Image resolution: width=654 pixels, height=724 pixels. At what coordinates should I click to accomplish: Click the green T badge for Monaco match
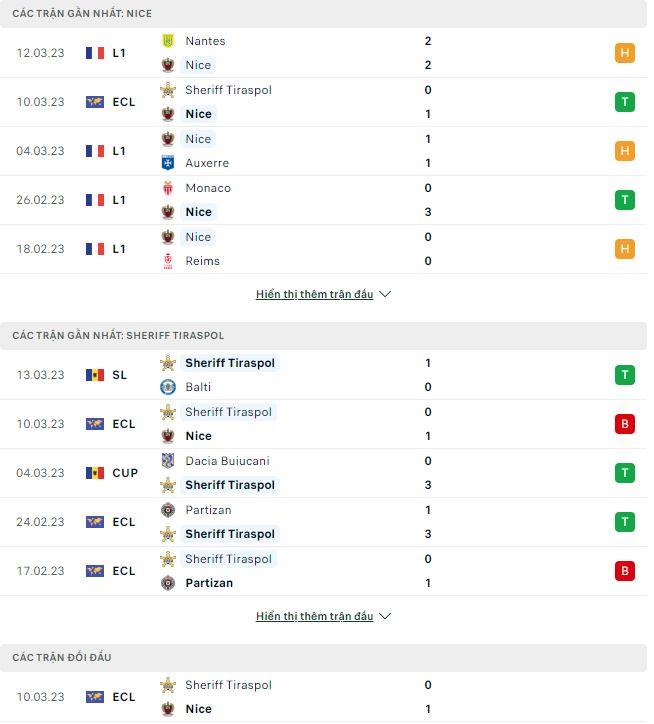(624, 200)
